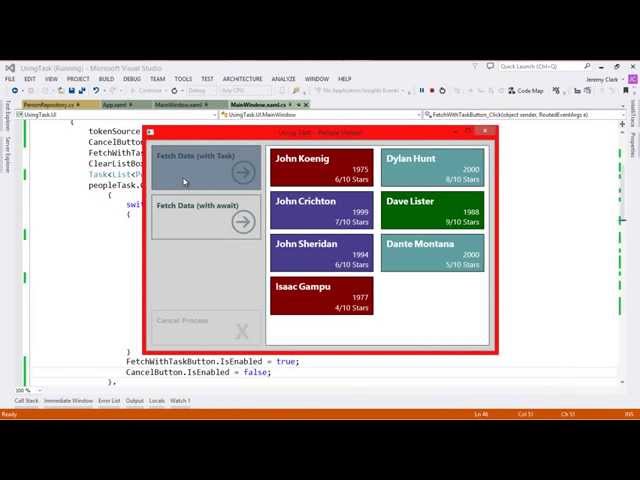Open the Output tab

click(x=134, y=401)
